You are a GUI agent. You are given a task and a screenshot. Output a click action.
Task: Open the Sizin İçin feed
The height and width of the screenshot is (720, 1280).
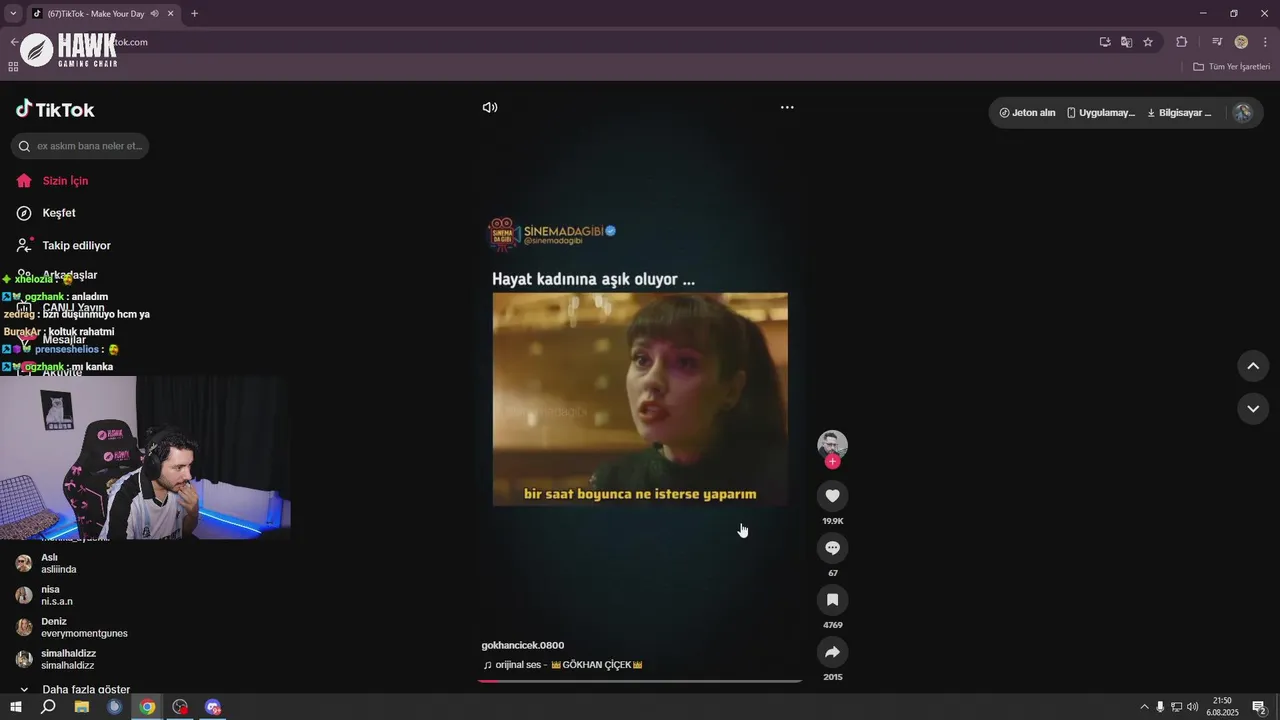(x=65, y=181)
